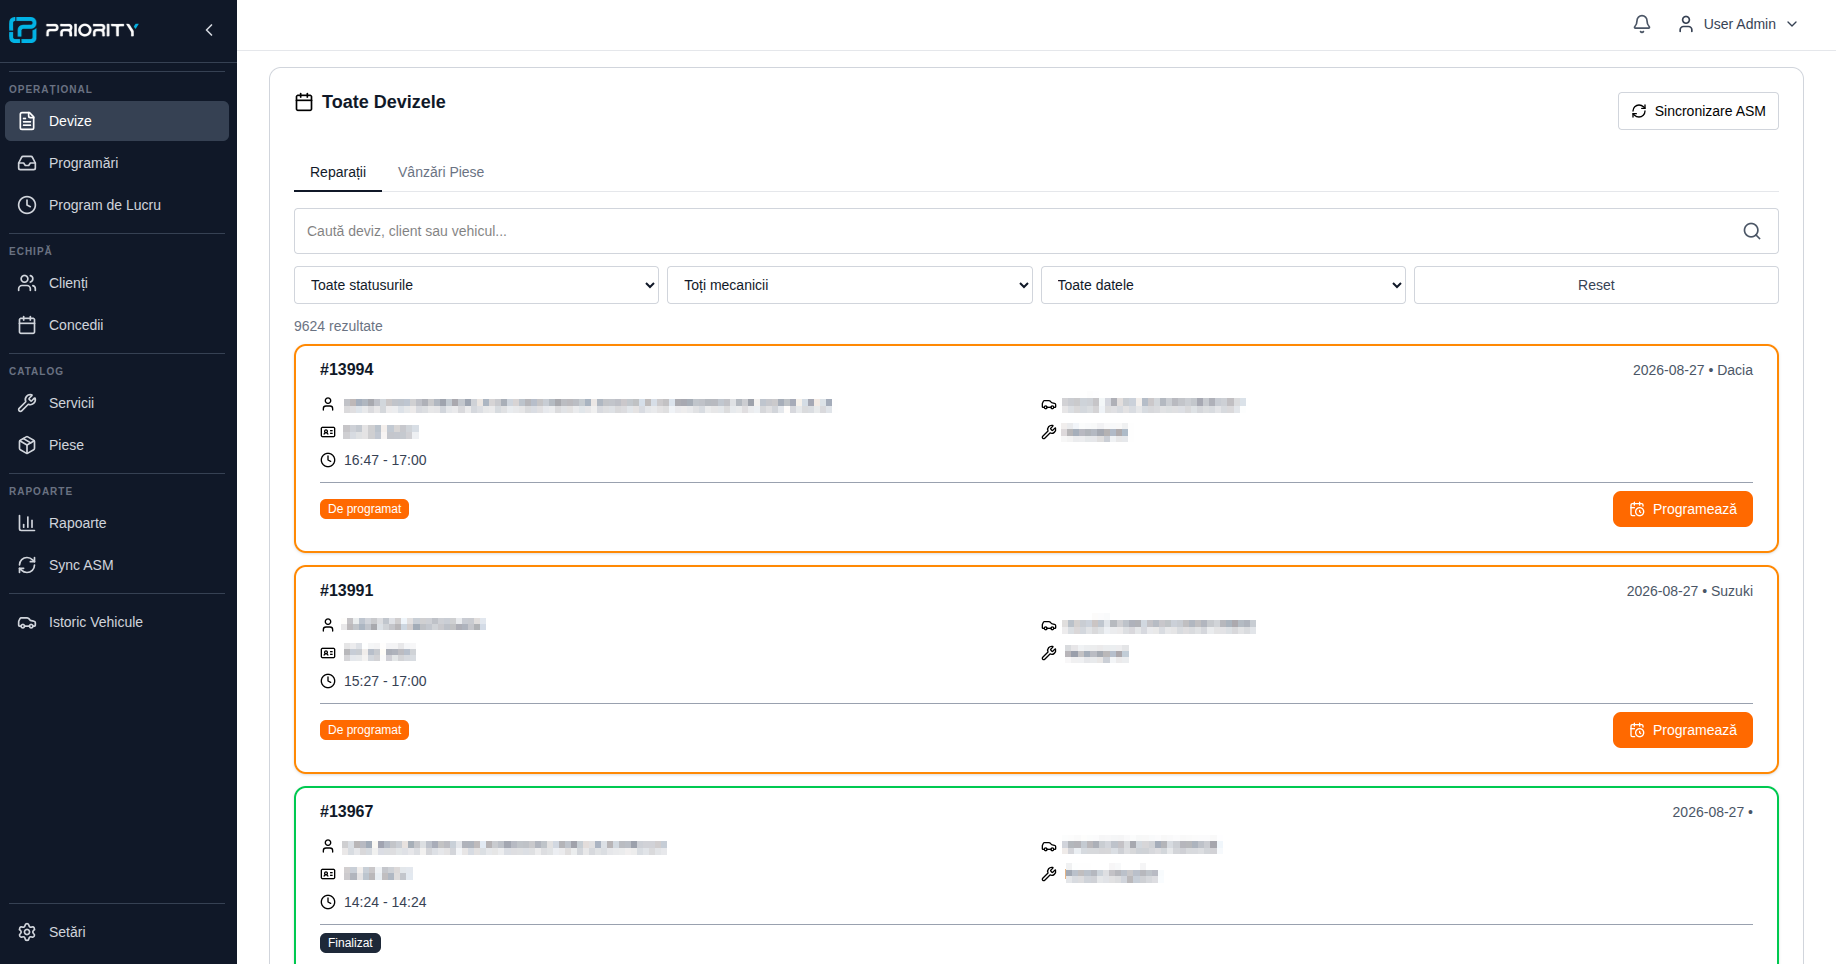The image size is (1836, 964).
Task: Open Istoric Vehicule in the sidebar
Action: point(117,622)
